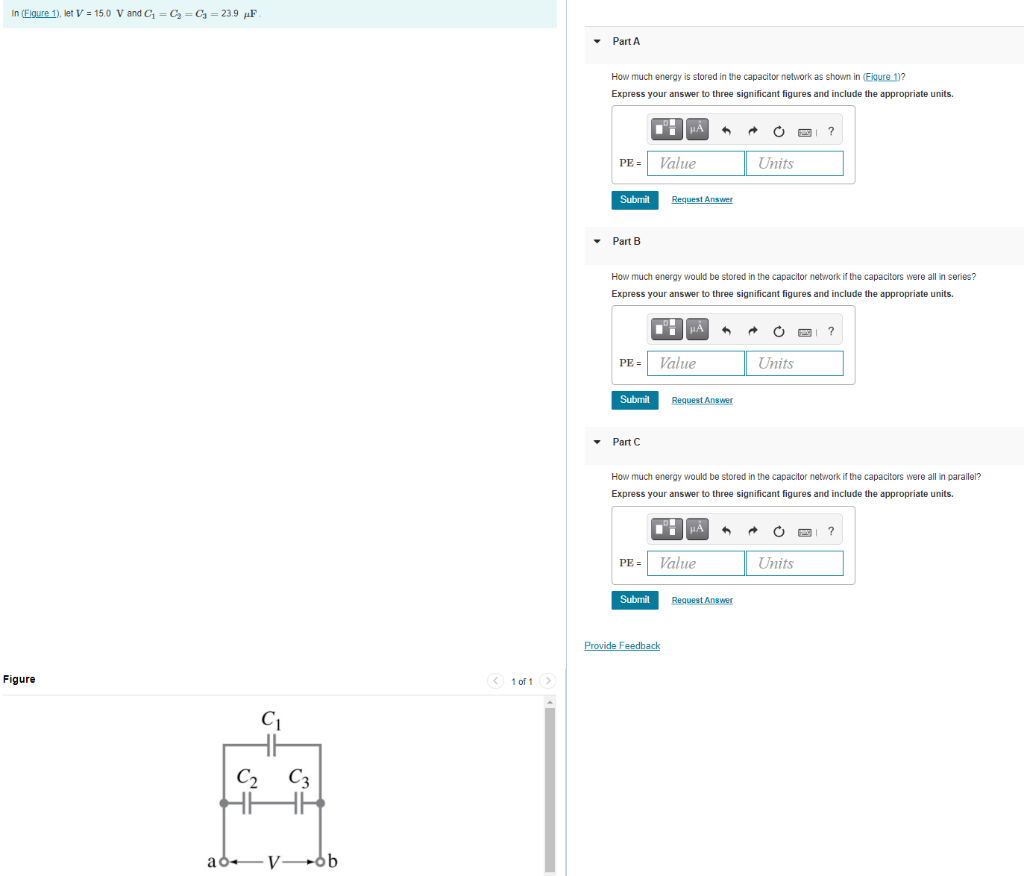Screen dimensions: 1024x876
Task: Reset the Part B answer box
Action: [778, 329]
